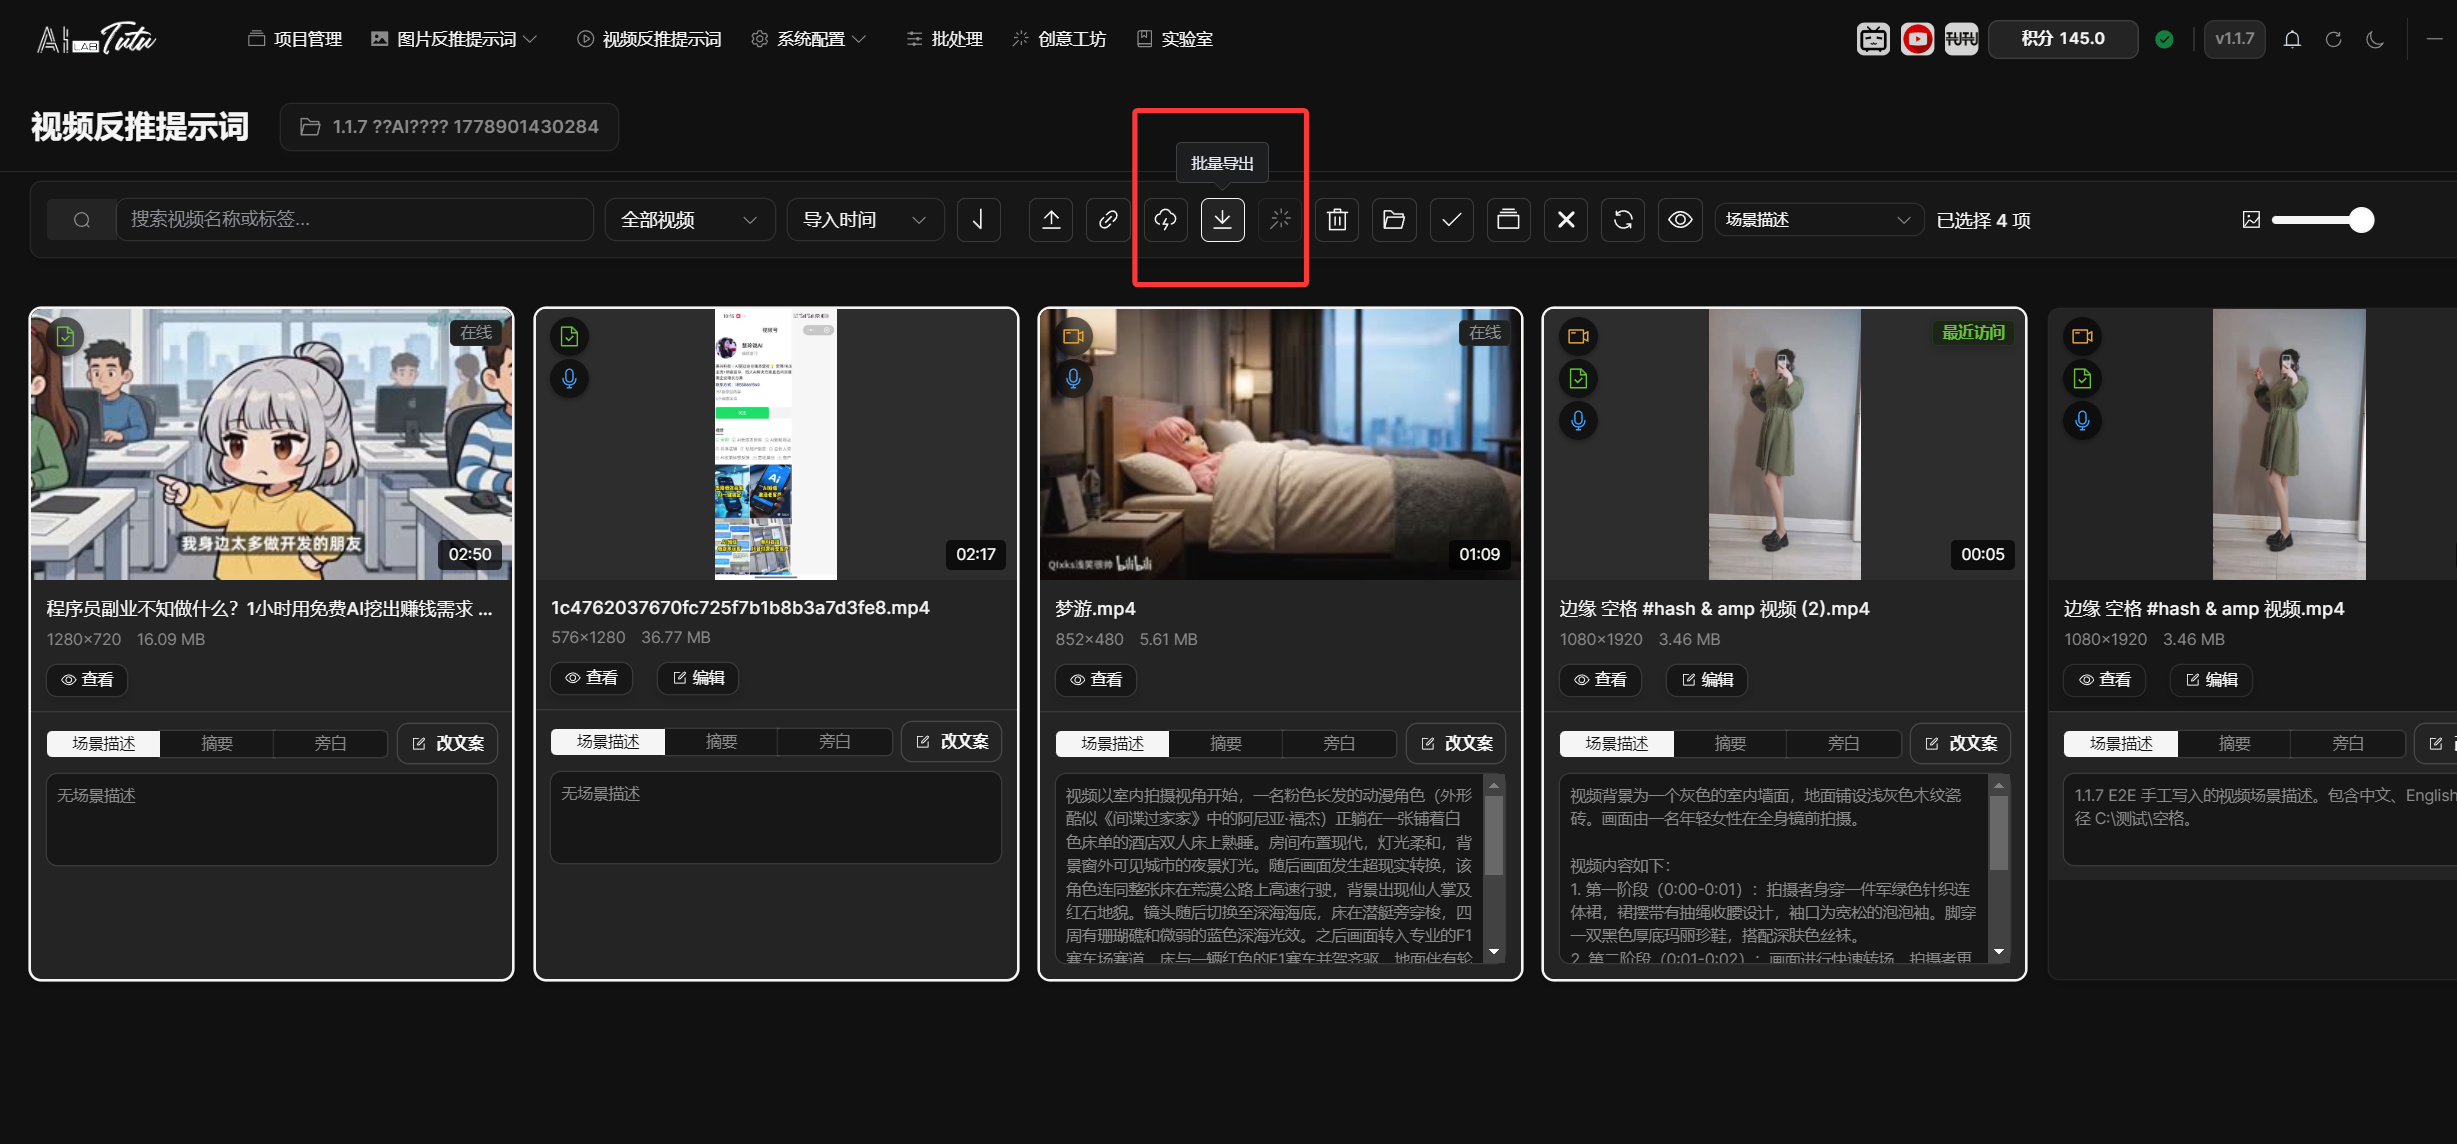Click the 积分 145.0 points button
2457x1144 pixels.
2063,39
